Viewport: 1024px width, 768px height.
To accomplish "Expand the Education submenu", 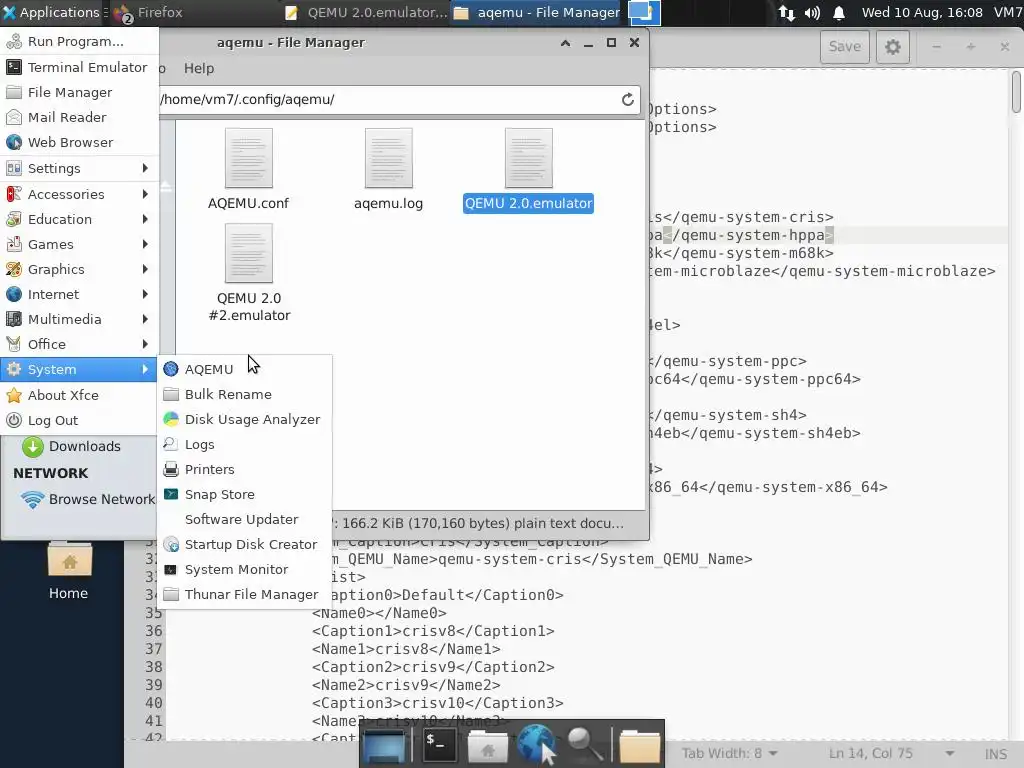I will (79, 219).
